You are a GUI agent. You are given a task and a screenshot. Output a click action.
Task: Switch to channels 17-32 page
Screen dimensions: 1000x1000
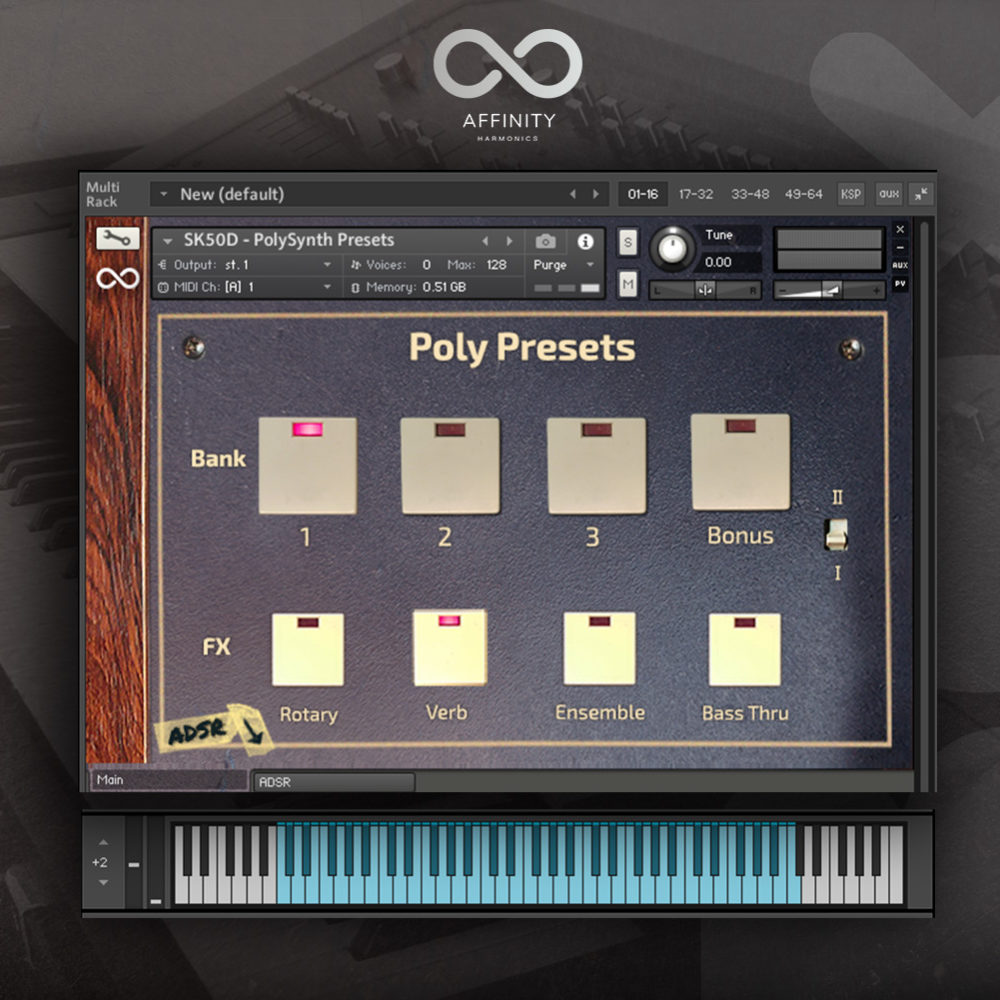(696, 194)
